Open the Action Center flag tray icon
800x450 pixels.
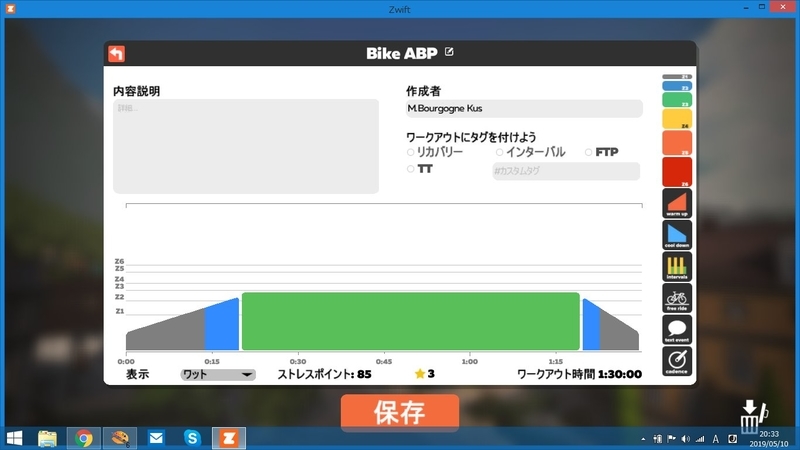tap(671, 439)
